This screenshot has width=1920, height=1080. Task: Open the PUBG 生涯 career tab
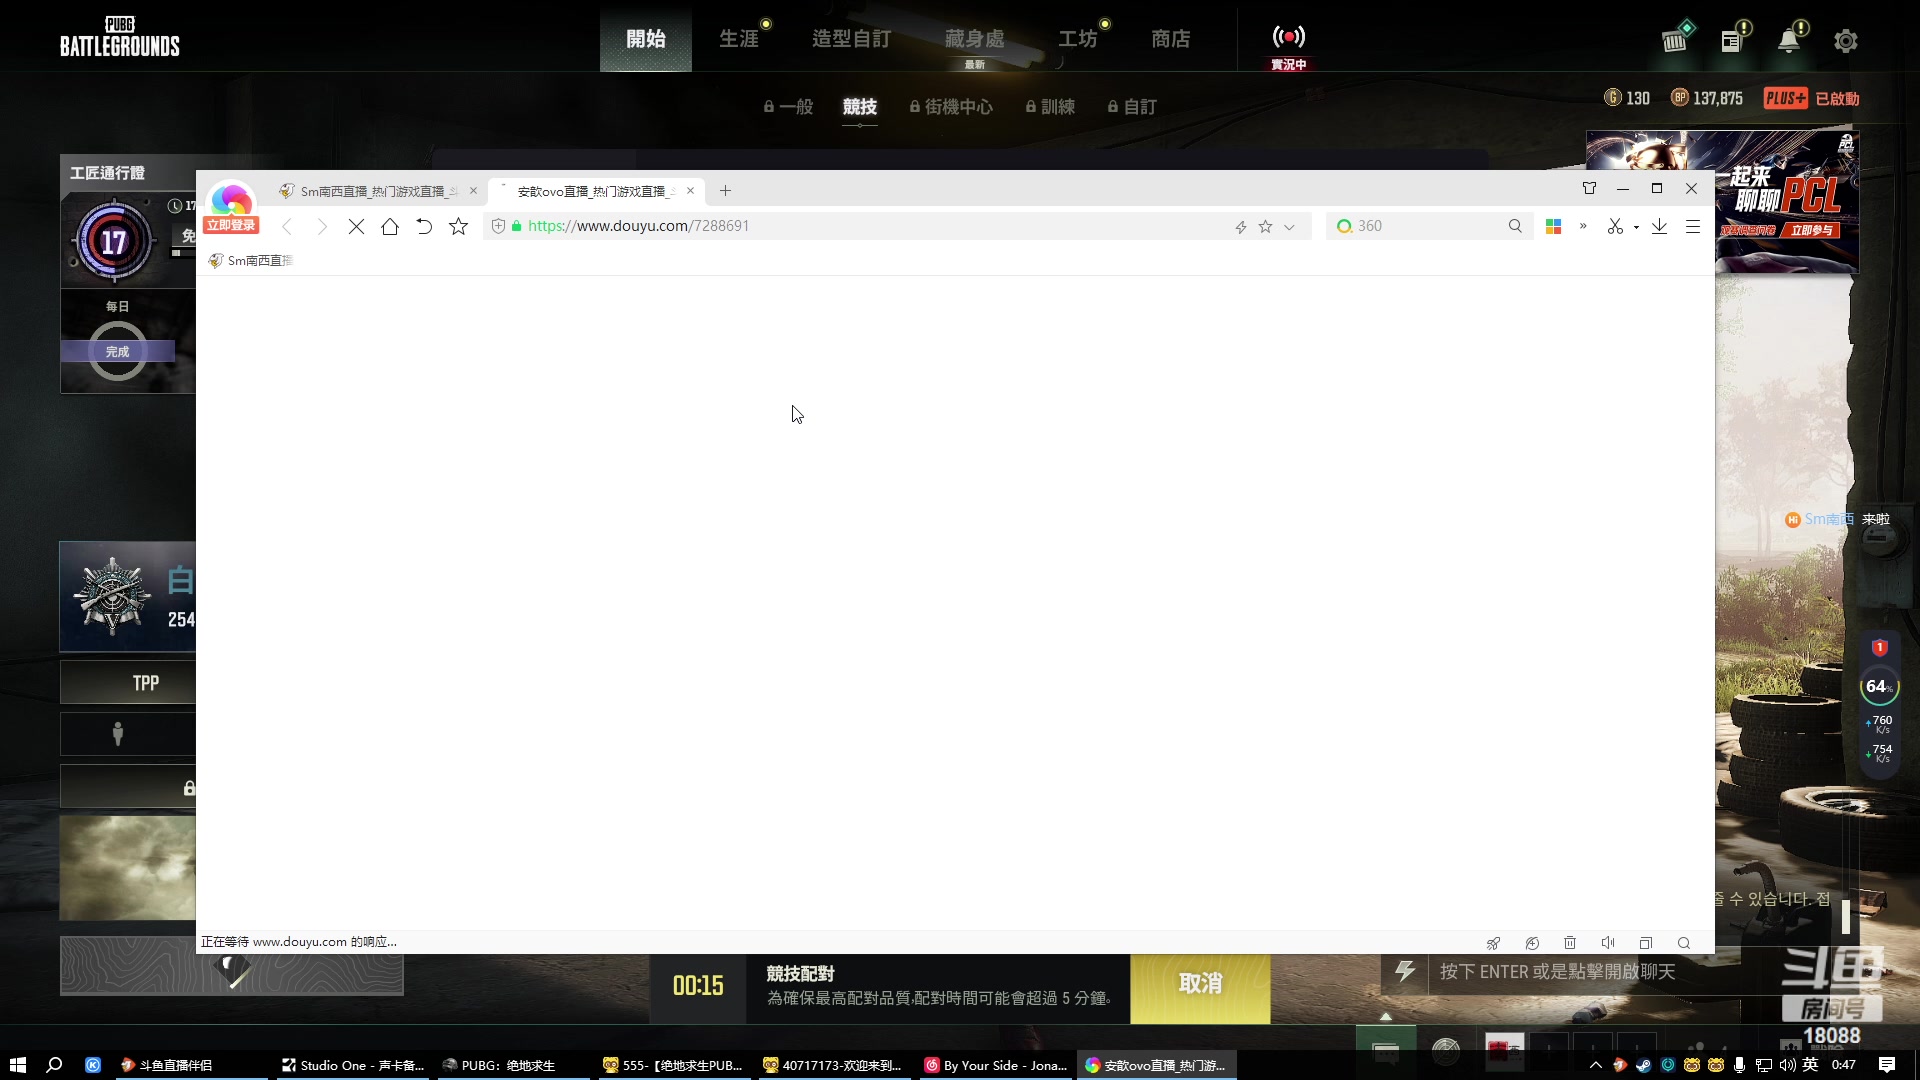point(739,39)
